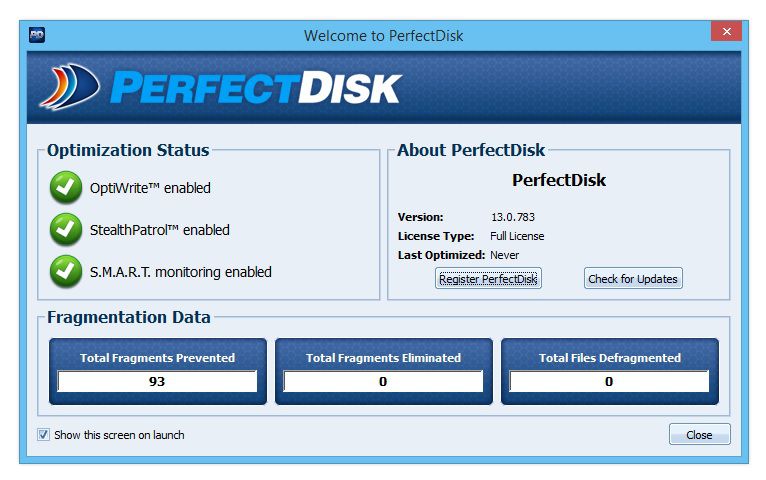Click the version number 13.0.783

tap(513, 217)
